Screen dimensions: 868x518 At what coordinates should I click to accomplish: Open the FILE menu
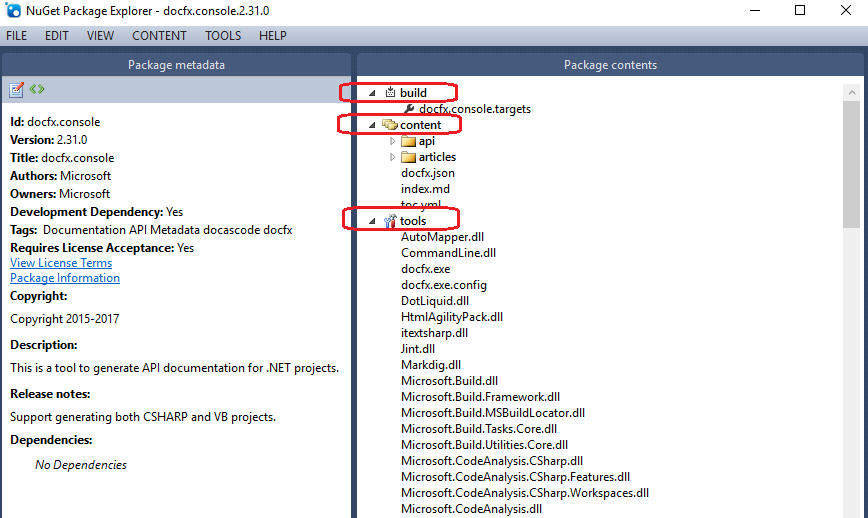(17, 36)
